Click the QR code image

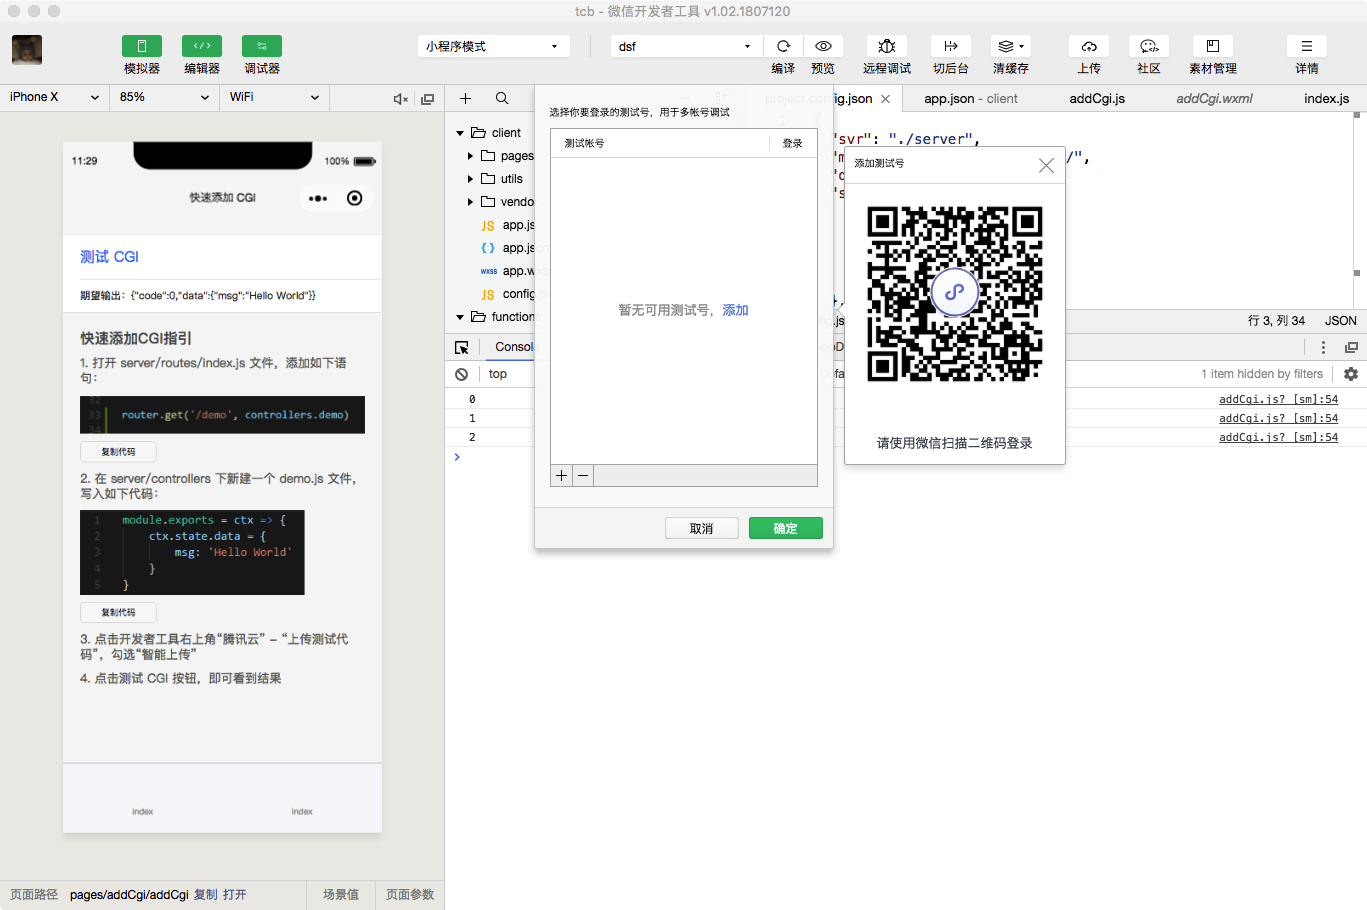pyautogui.click(x=955, y=294)
